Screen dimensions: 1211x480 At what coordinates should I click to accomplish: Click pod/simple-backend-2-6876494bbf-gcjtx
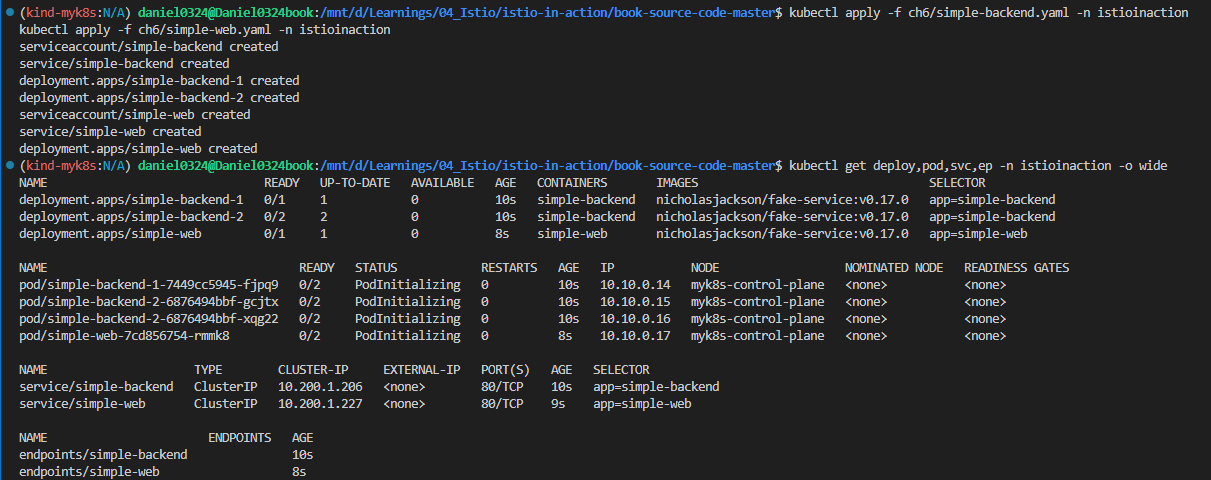(x=149, y=302)
